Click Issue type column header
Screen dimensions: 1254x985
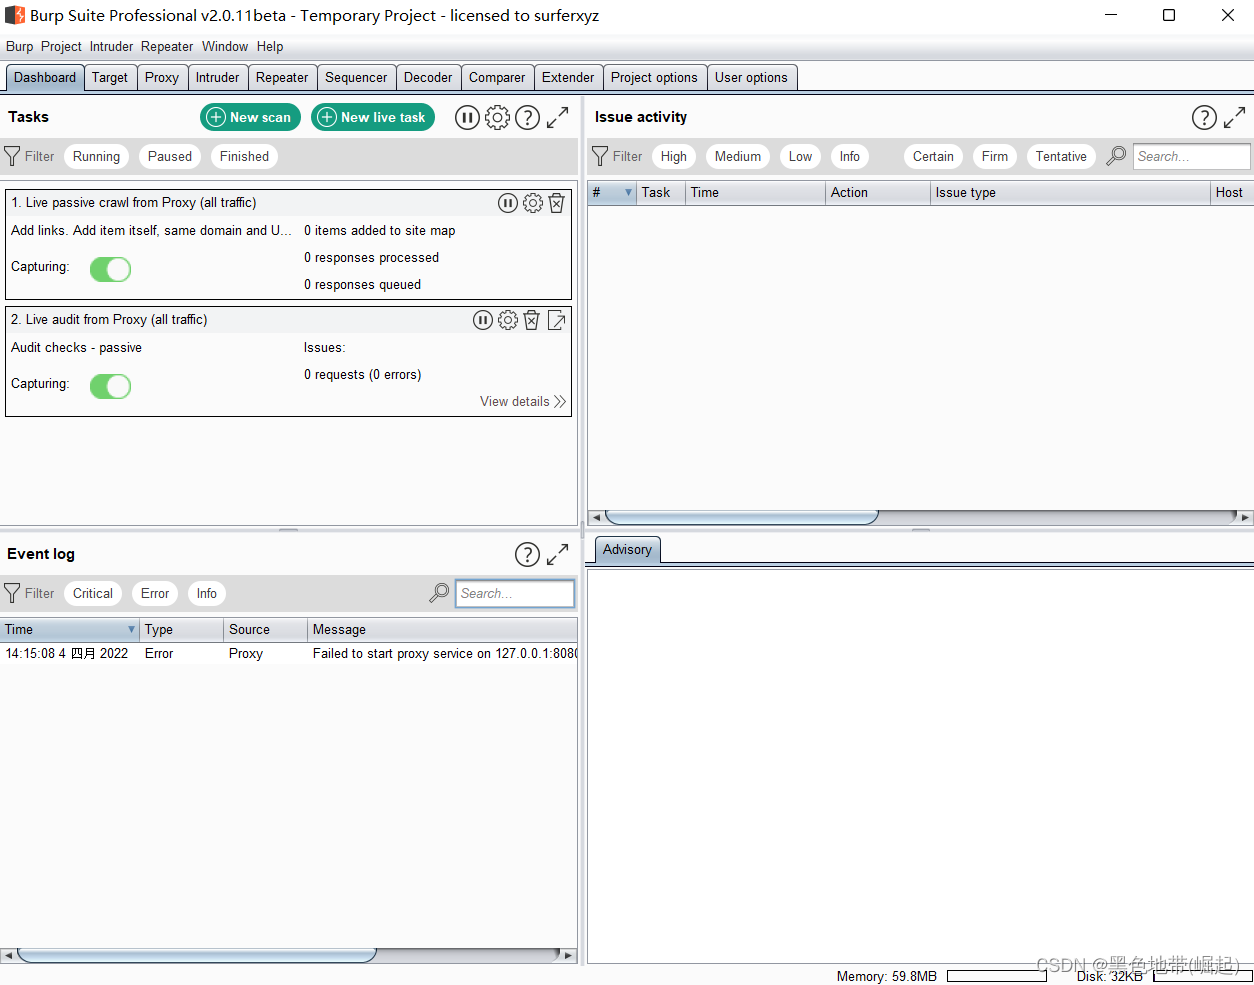tap(1069, 193)
